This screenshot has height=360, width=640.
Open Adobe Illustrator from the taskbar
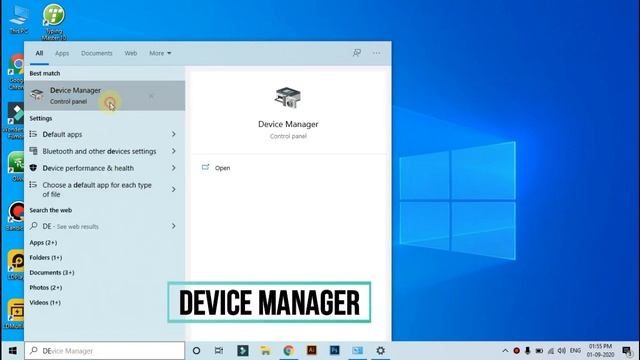click(311, 350)
